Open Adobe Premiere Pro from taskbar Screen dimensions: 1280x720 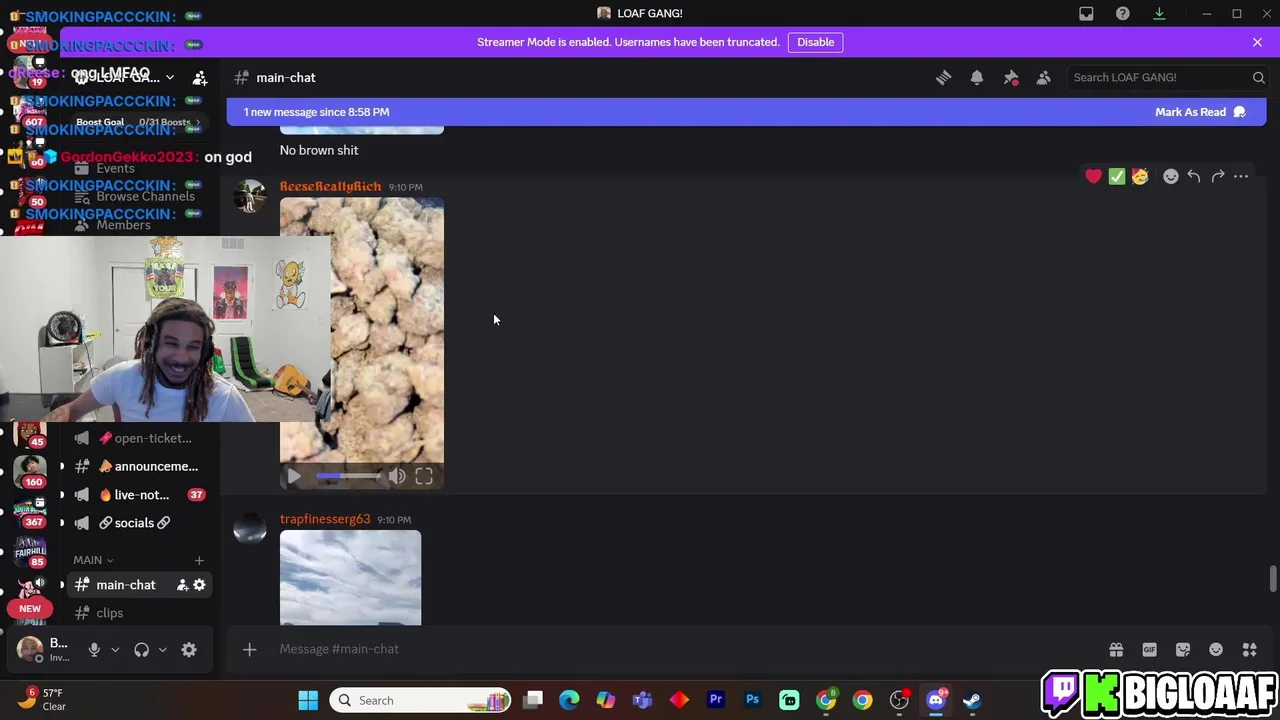[716, 701]
